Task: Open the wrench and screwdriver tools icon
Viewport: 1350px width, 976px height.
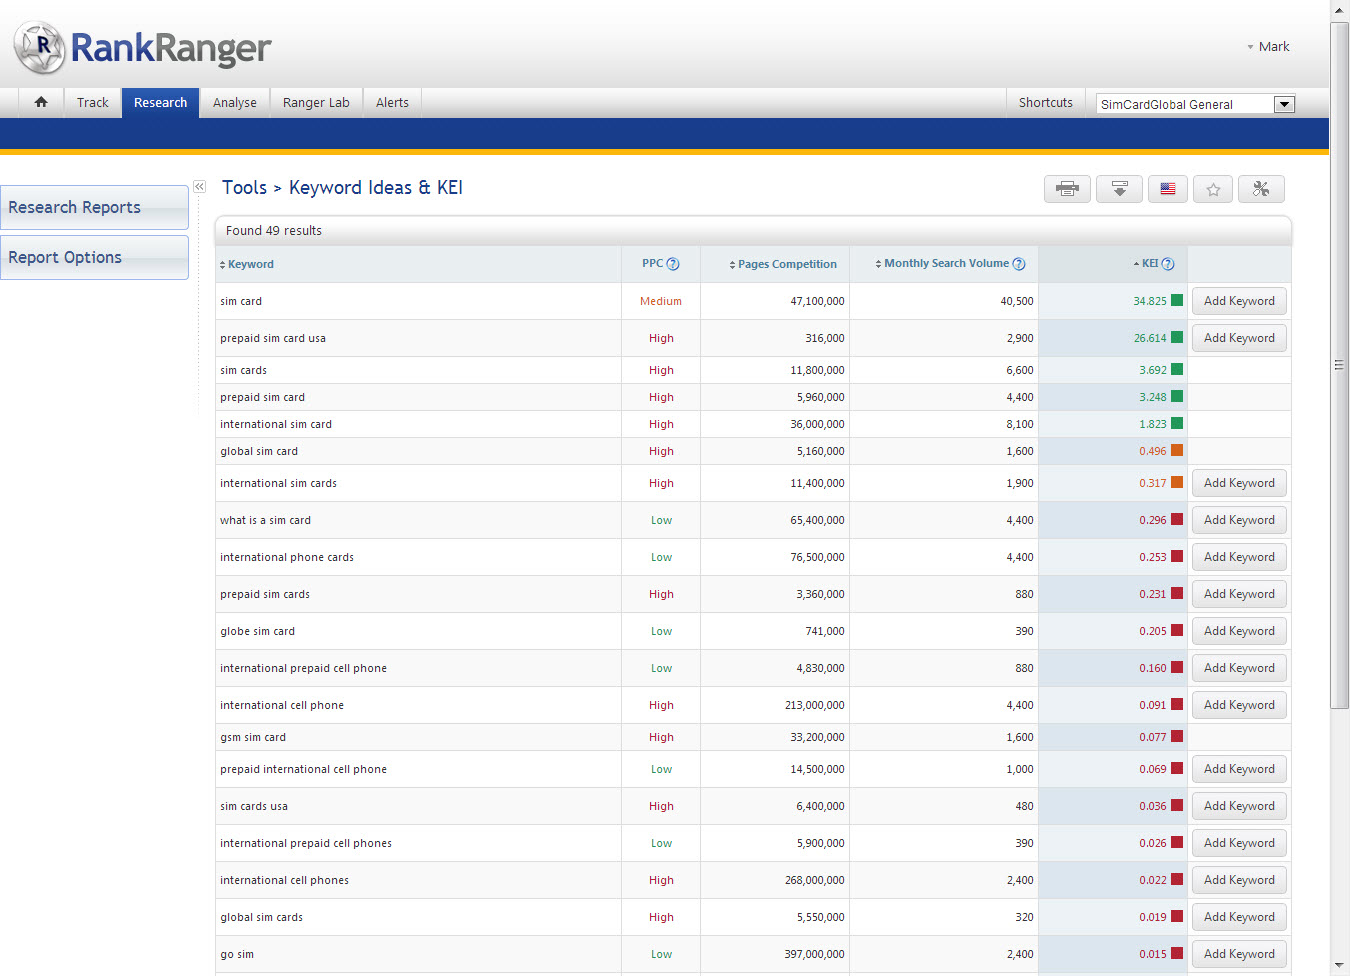Action: click(1261, 189)
